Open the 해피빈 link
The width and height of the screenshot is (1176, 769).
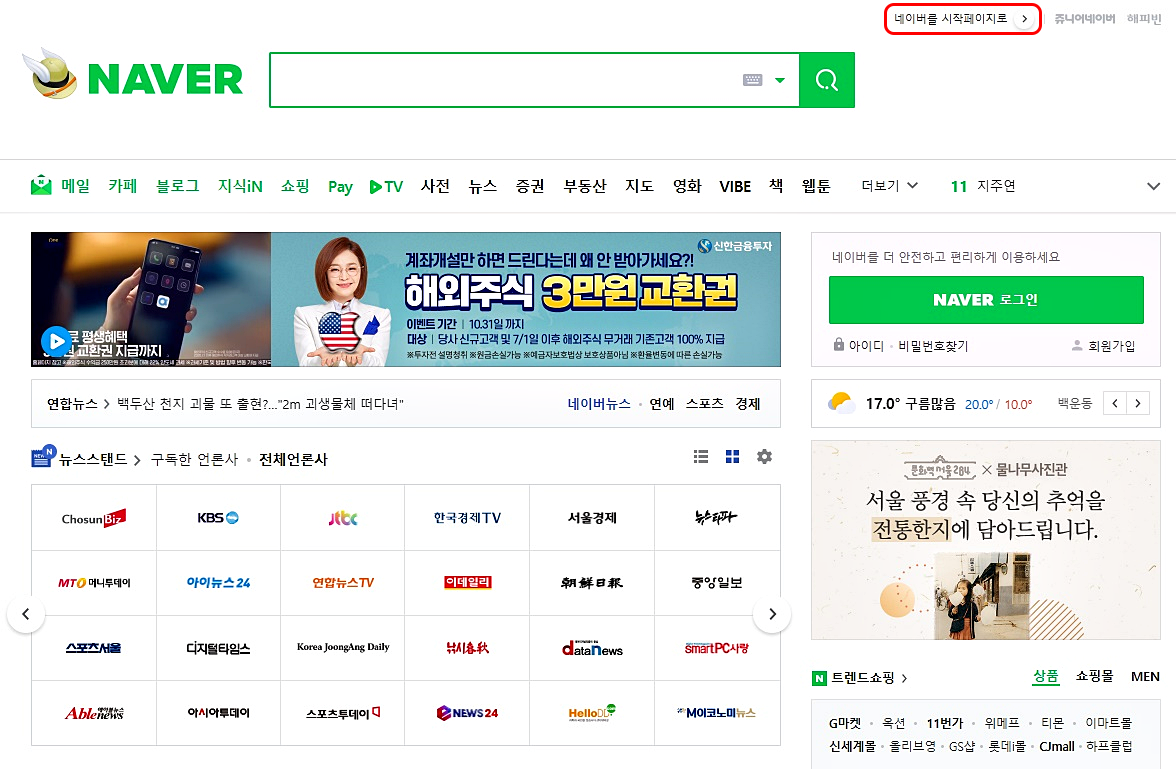pyautogui.click(x=1144, y=19)
